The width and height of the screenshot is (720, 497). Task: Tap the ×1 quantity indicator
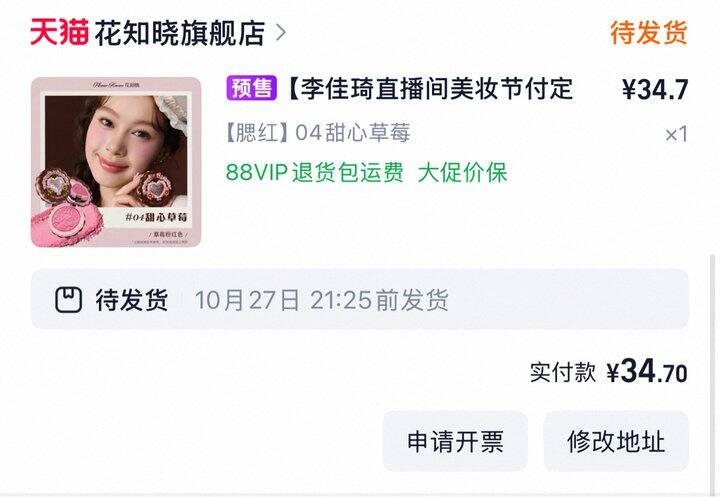(x=676, y=134)
